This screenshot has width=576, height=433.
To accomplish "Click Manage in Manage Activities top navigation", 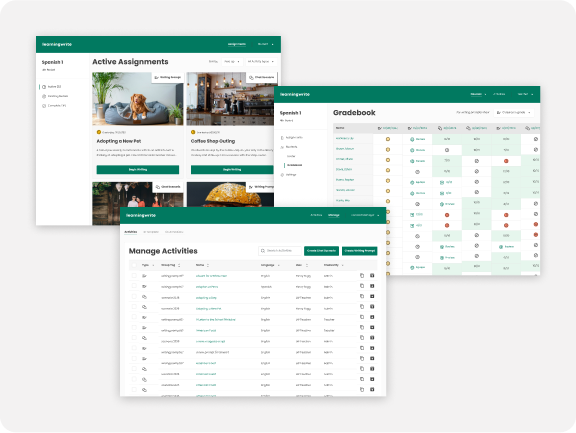I will point(334,215).
